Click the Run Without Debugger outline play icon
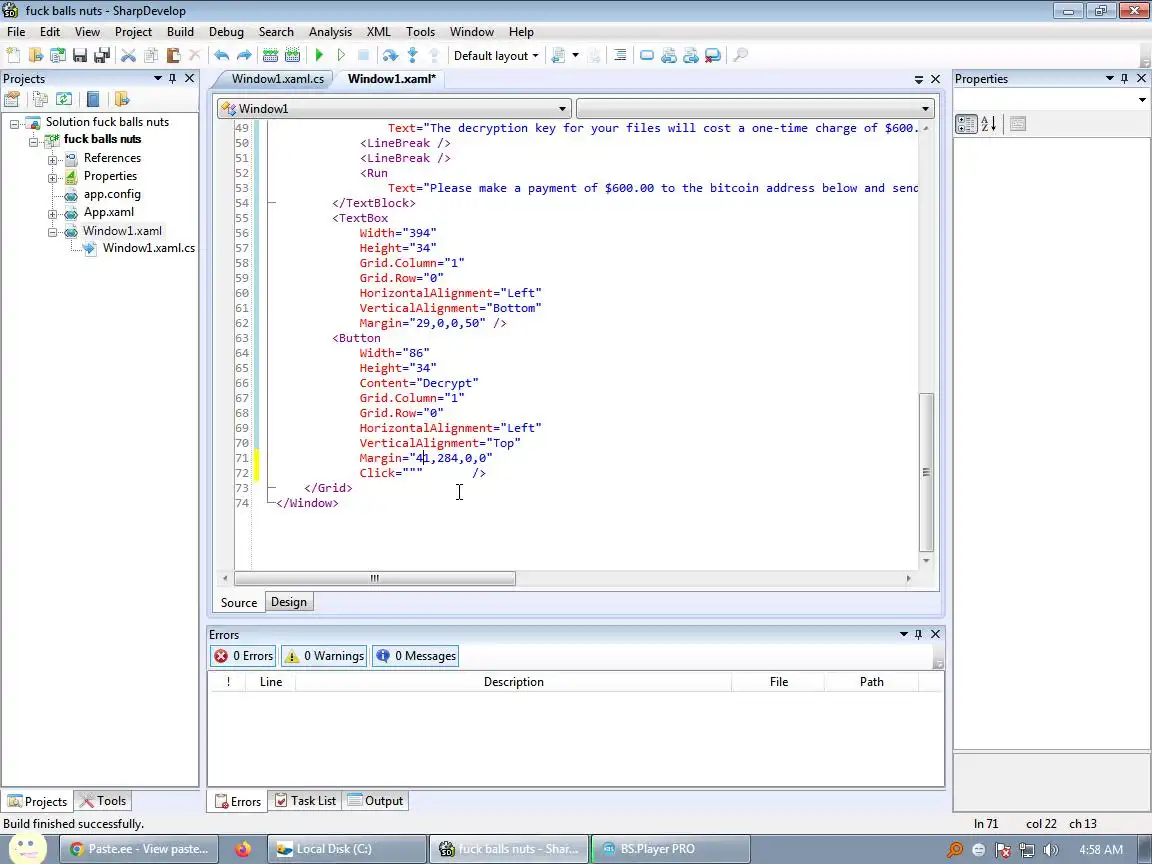Screen dimensions: 1152x864 click(x=341, y=55)
